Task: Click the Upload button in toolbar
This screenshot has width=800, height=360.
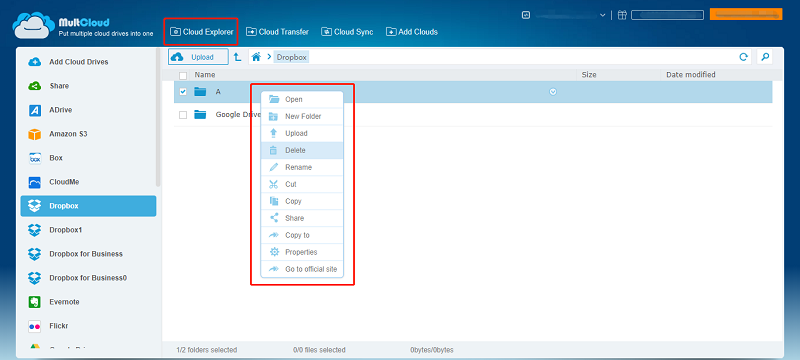Action: point(198,57)
